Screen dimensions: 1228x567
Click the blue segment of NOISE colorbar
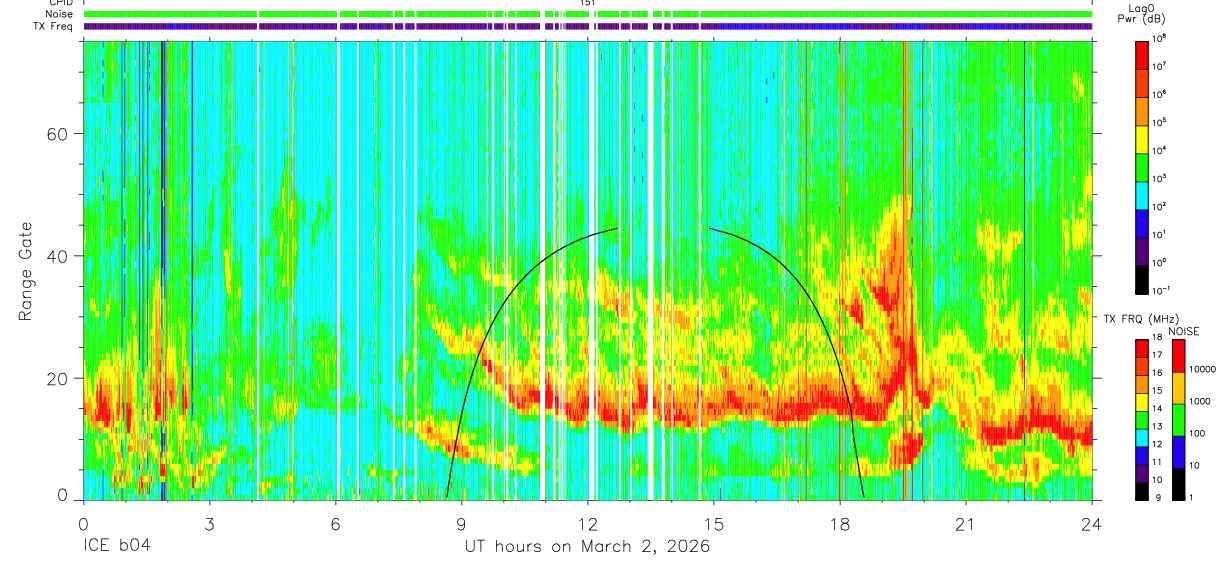pyautogui.click(x=1180, y=452)
